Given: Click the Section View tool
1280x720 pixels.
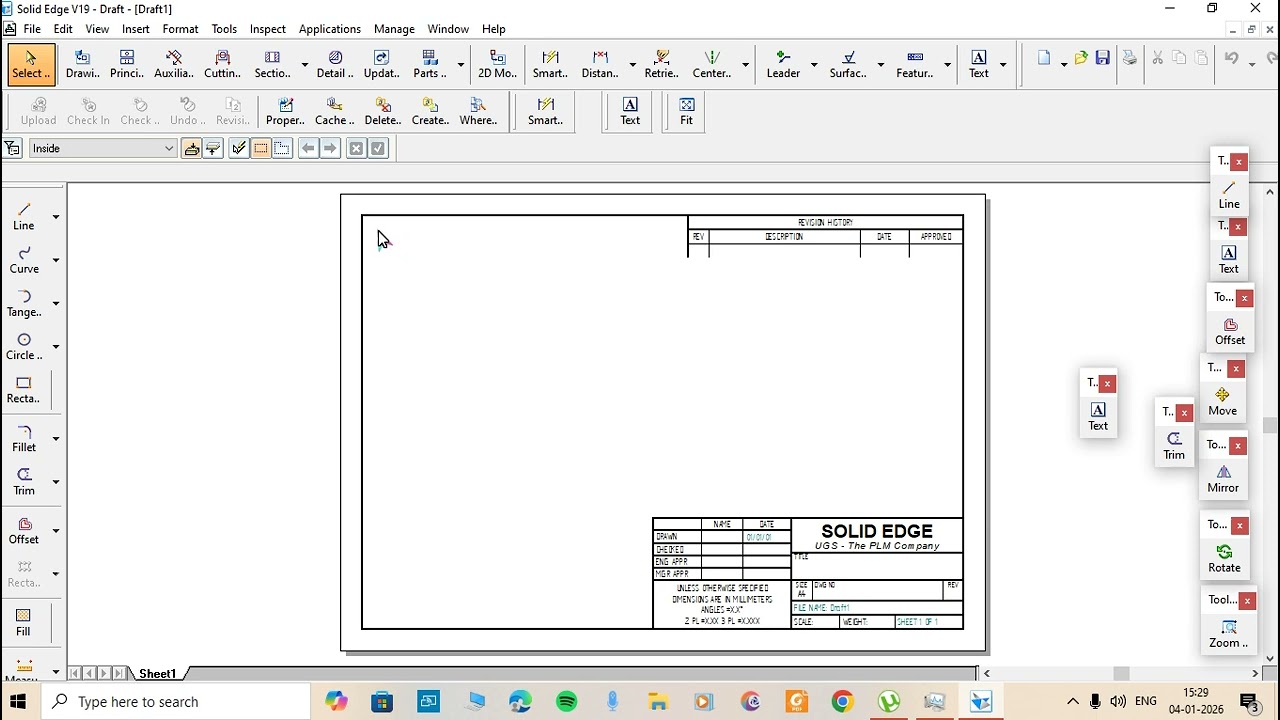Looking at the screenshot, I should point(272,65).
